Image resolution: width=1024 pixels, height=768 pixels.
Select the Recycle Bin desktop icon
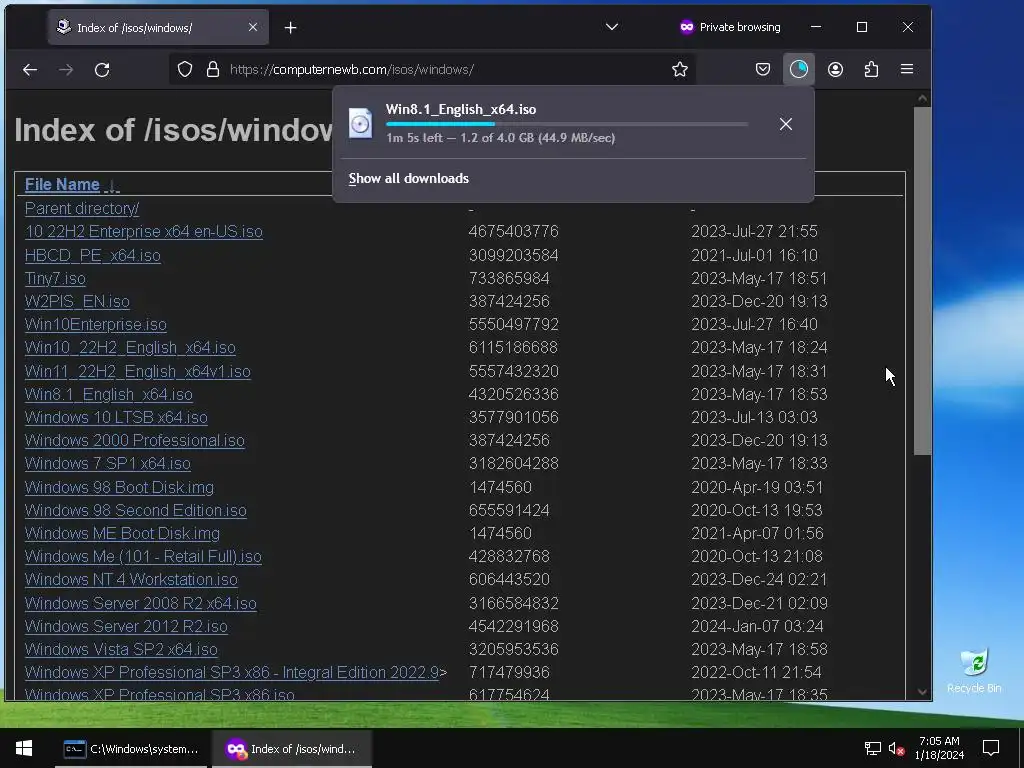(x=974, y=671)
